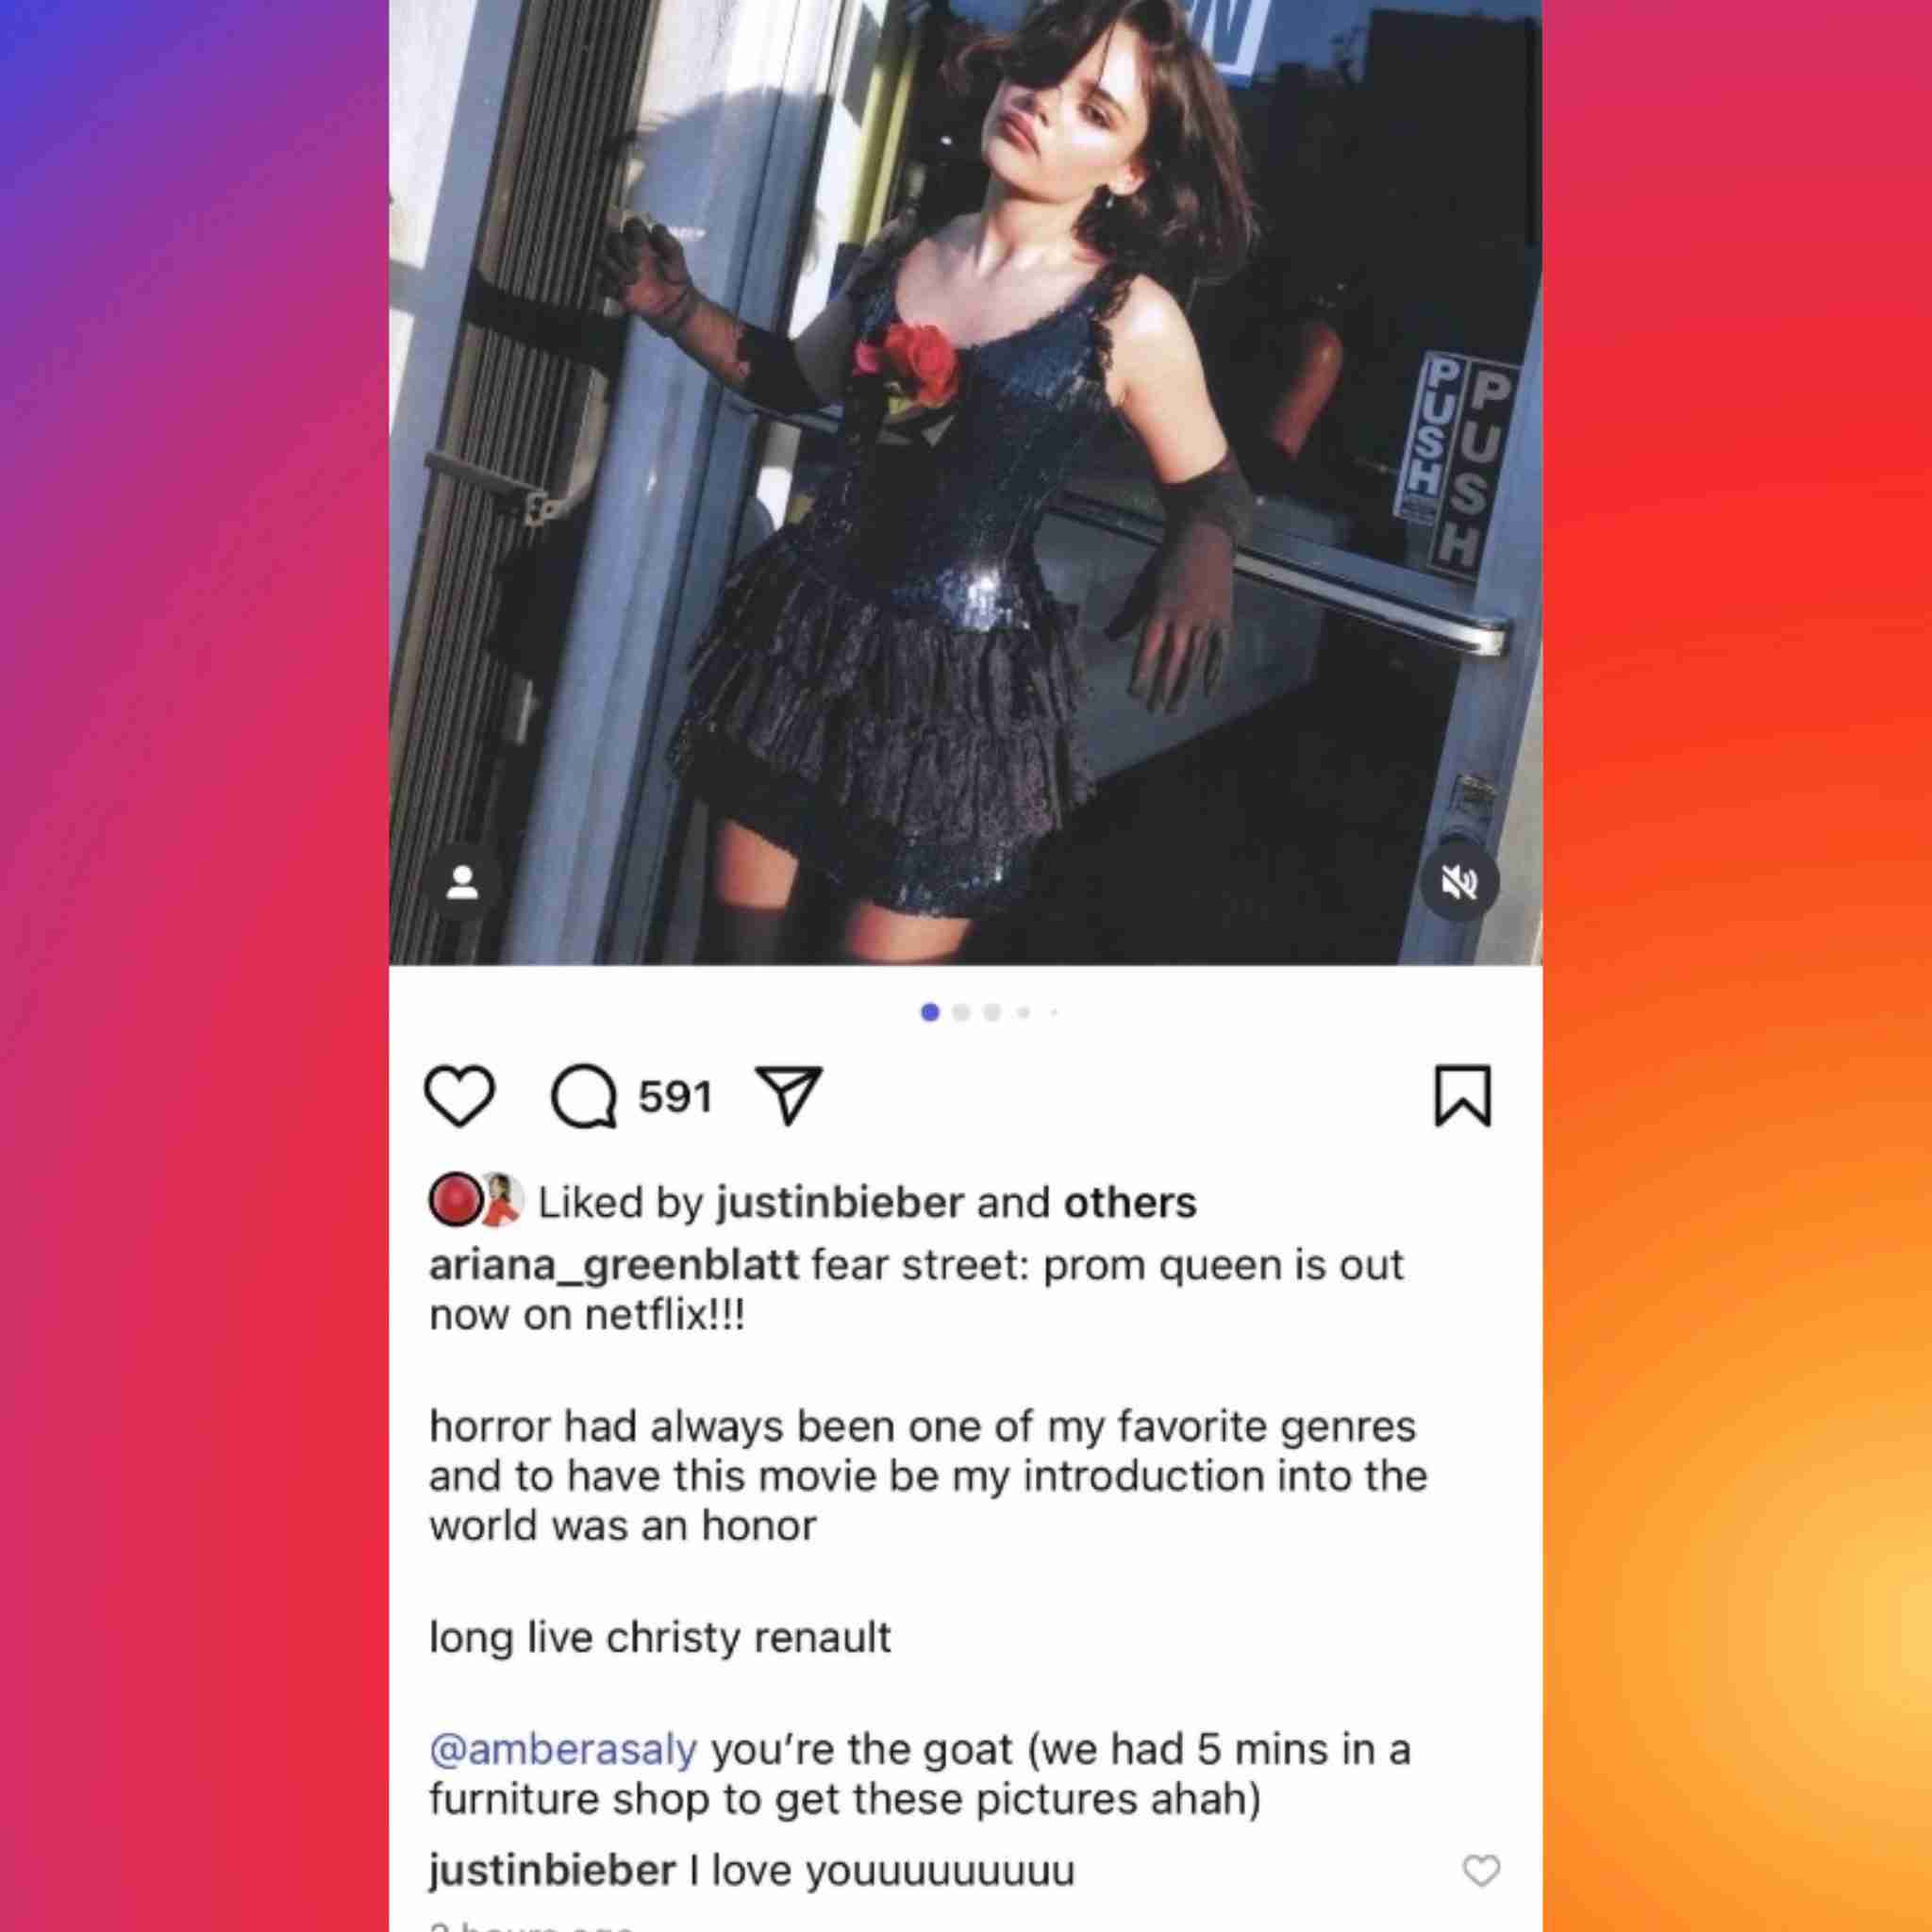The width and height of the screenshot is (1932, 1932).
Task: Open ariana_greenblatt username in caption
Action: coord(614,1267)
